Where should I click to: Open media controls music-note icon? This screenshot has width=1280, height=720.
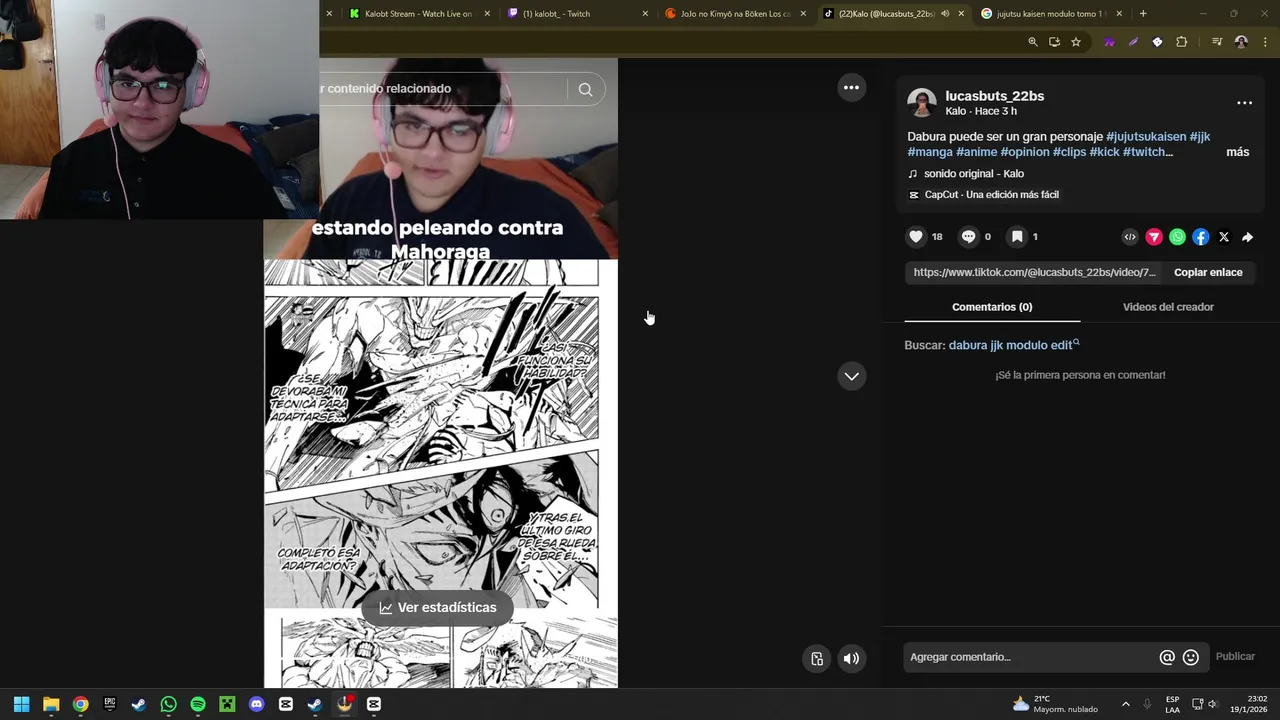coord(1217,42)
